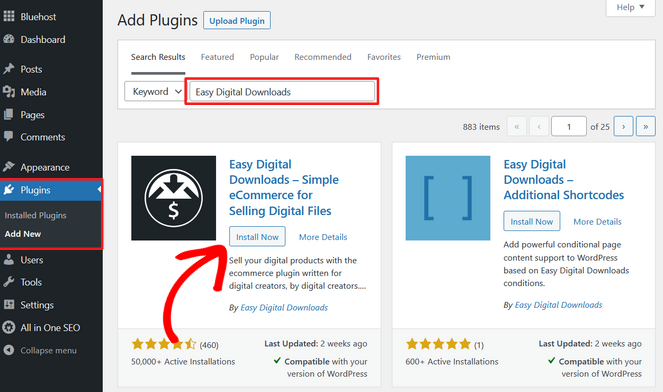663x392 pixels.
Task: Click the All in One SEO gear icon
Action: (x=9, y=327)
